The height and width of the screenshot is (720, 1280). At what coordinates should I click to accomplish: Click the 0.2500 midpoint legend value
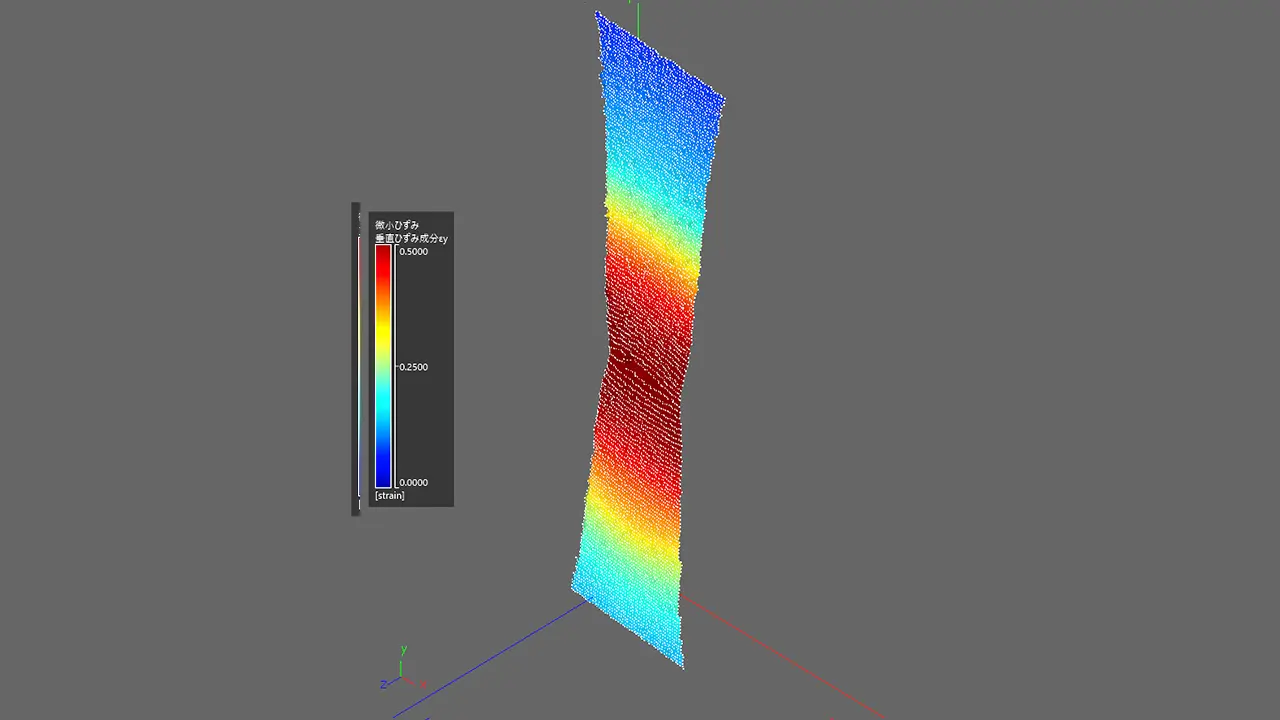tap(413, 367)
